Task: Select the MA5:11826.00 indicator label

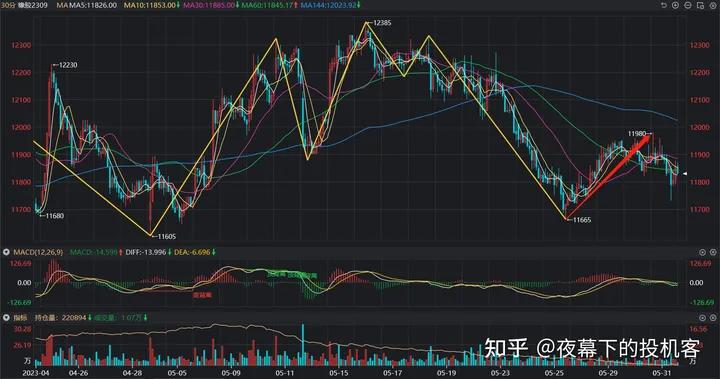Action: coord(92,6)
